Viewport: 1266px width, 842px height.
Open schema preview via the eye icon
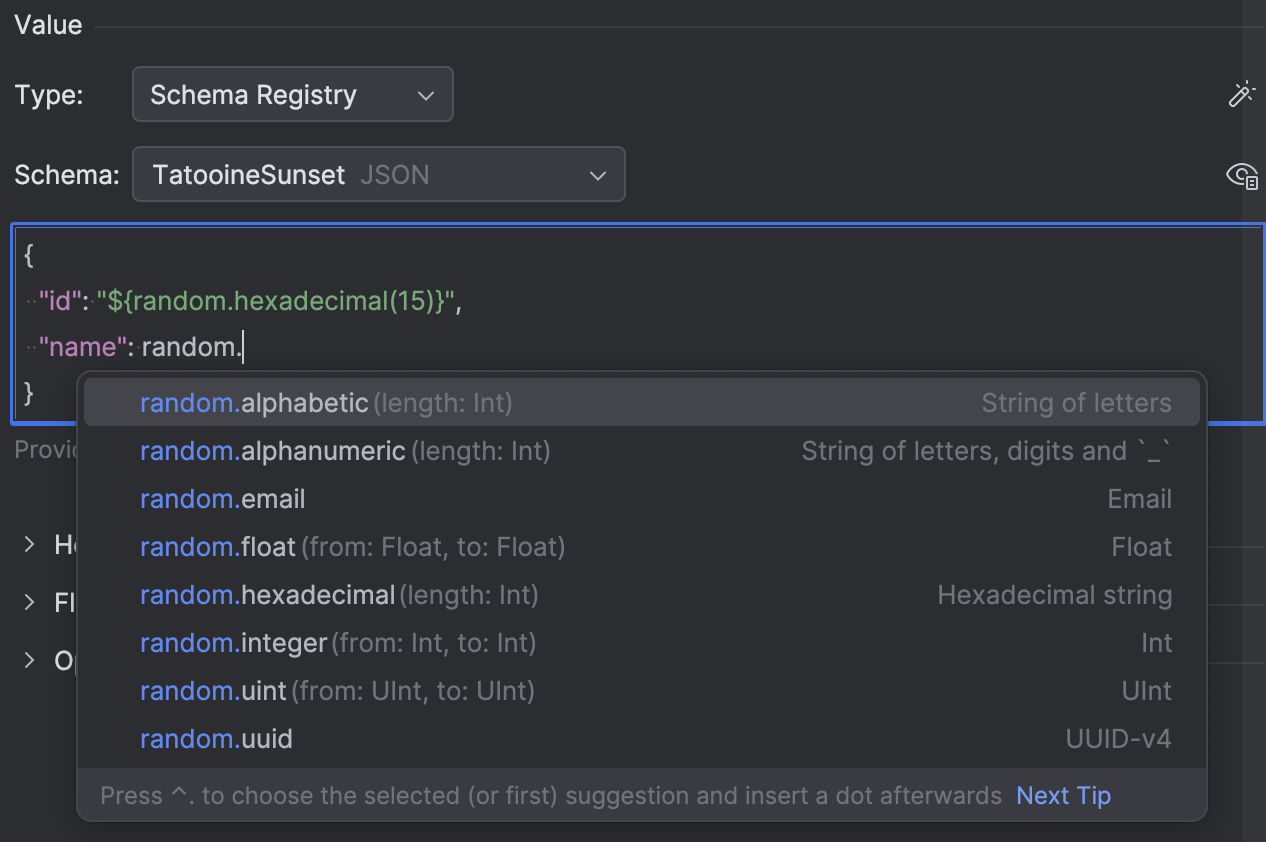pyautogui.click(x=1241, y=176)
